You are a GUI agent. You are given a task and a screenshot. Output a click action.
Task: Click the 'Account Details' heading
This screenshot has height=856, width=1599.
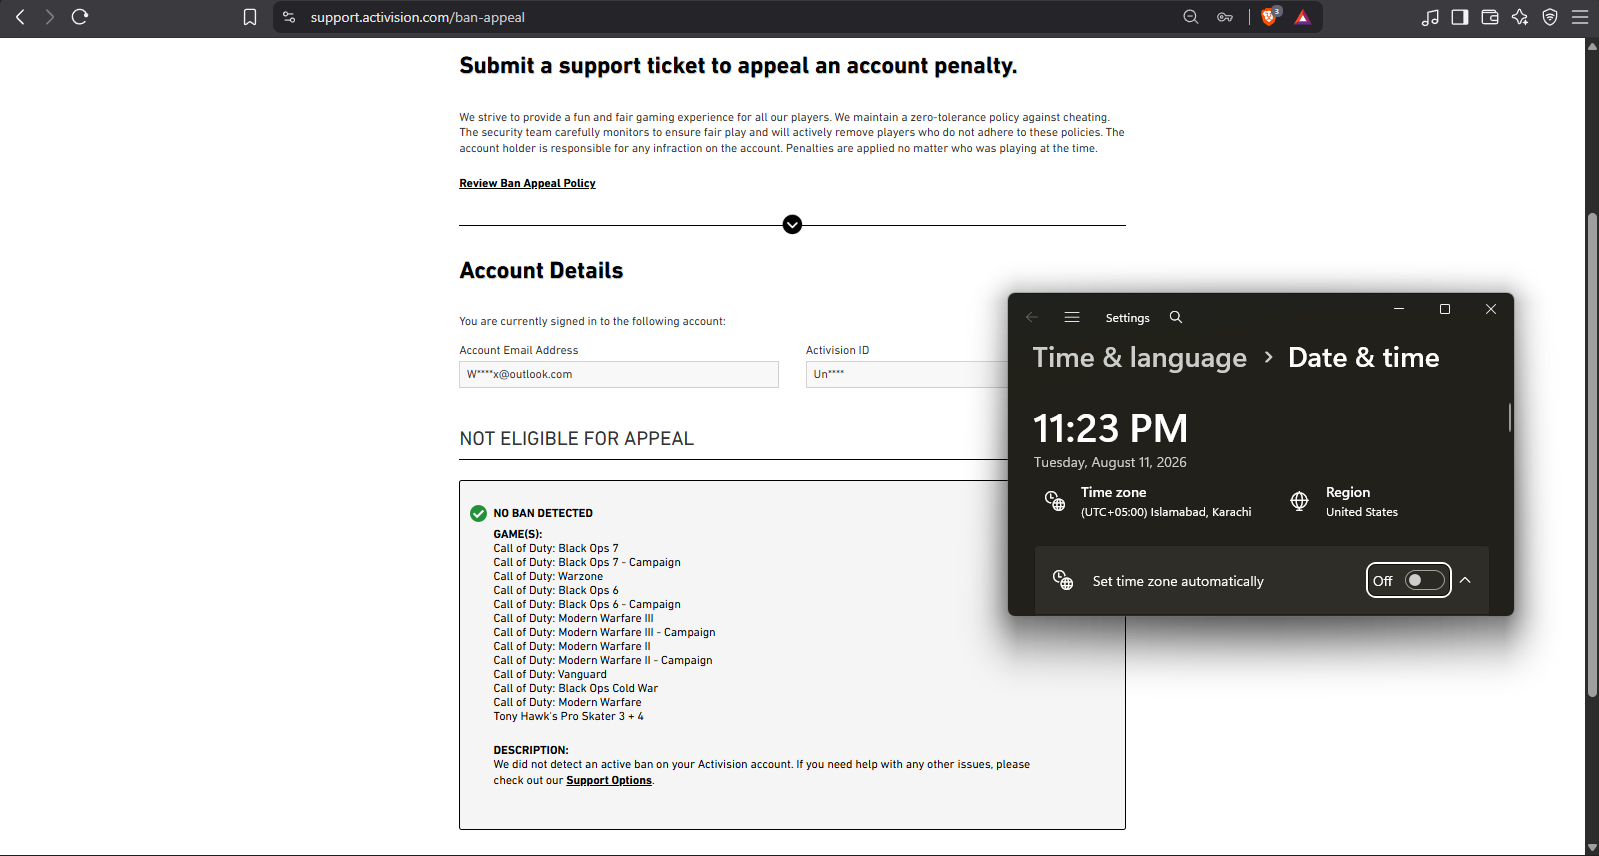tap(541, 271)
